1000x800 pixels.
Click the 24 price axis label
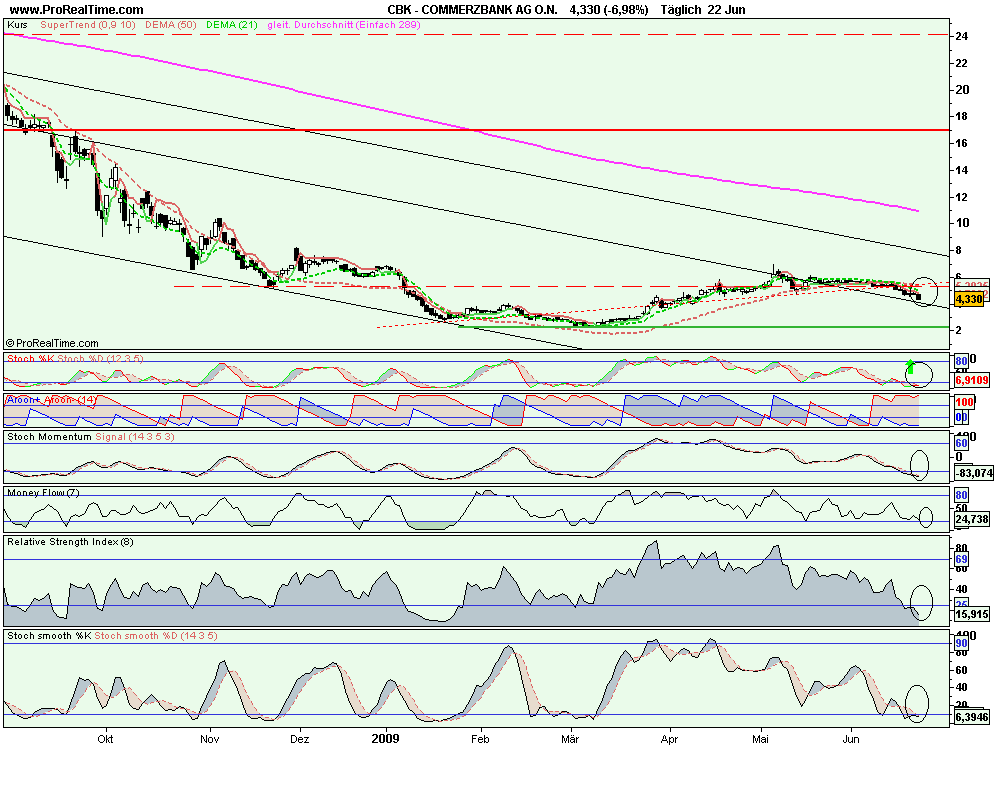pyautogui.click(x=962, y=36)
